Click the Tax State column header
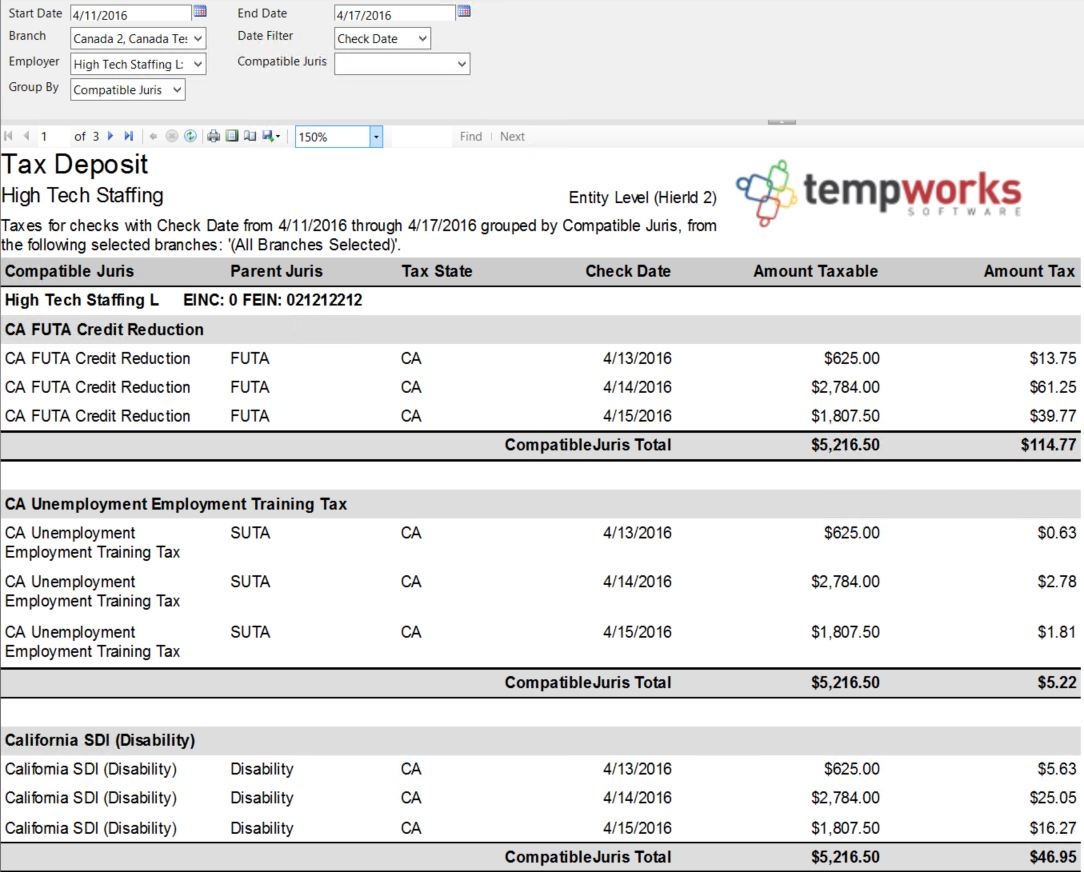1084x872 pixels. click(437, 271)
